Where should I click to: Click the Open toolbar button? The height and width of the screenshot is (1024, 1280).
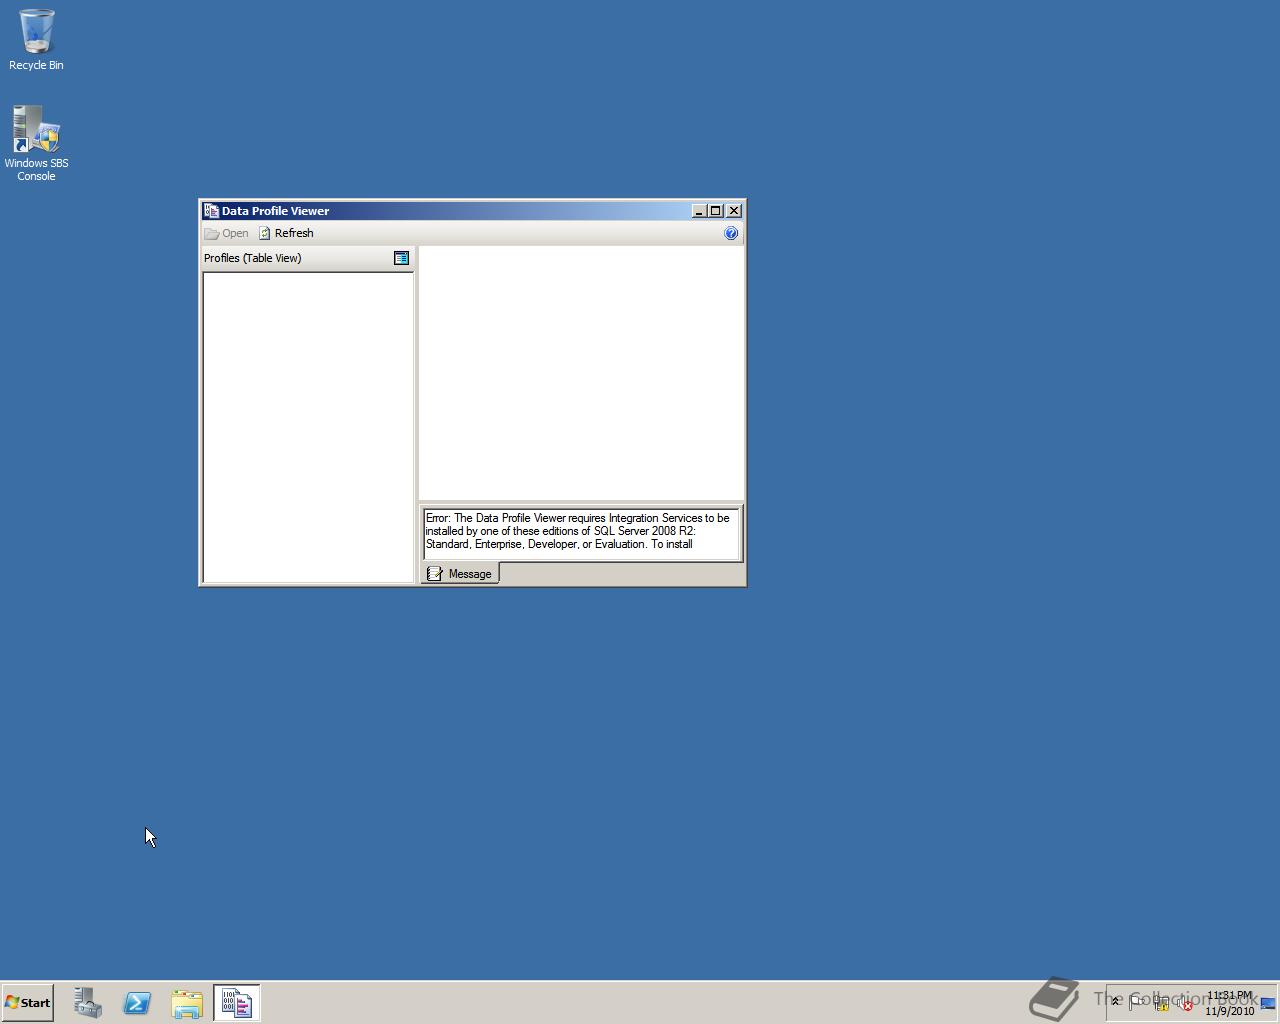coord(227,233)
